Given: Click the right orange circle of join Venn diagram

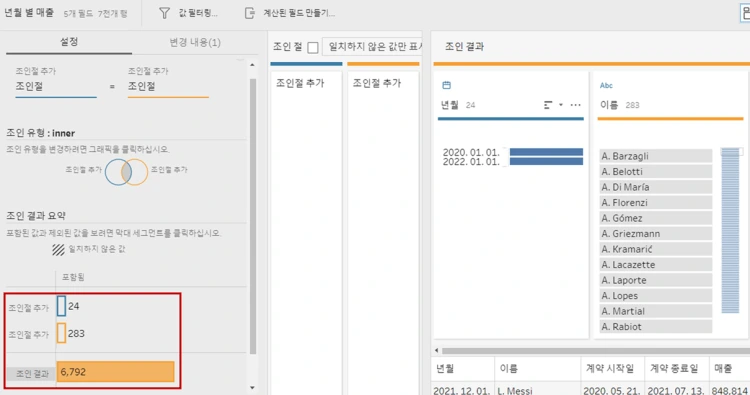Looking at the screenshot, I should pos(139,172).
